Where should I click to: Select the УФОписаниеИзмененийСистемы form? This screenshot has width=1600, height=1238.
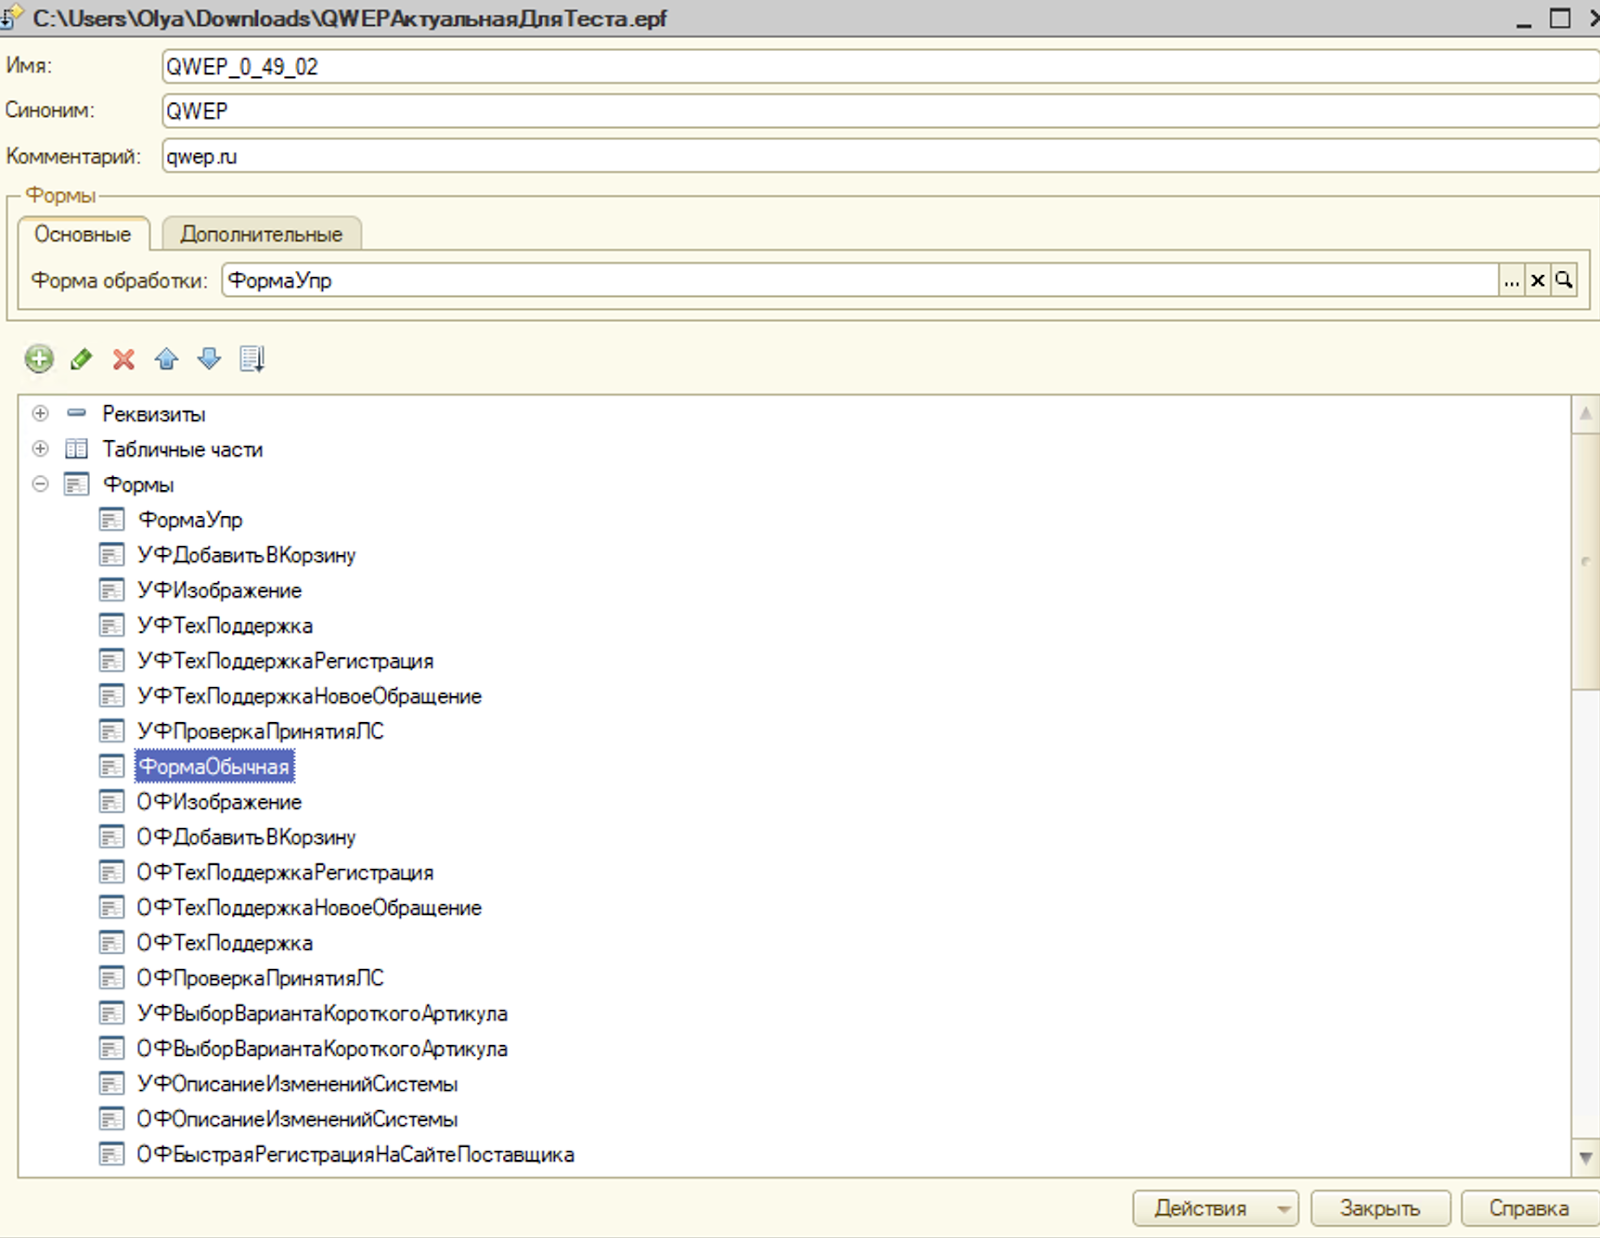(x=297, y=1084)
